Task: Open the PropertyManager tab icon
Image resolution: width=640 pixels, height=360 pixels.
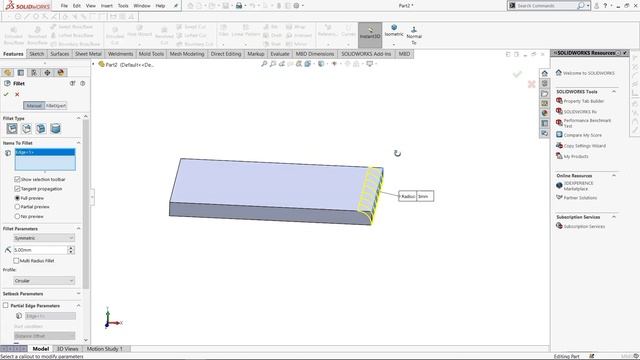Action: click(20, 73)
